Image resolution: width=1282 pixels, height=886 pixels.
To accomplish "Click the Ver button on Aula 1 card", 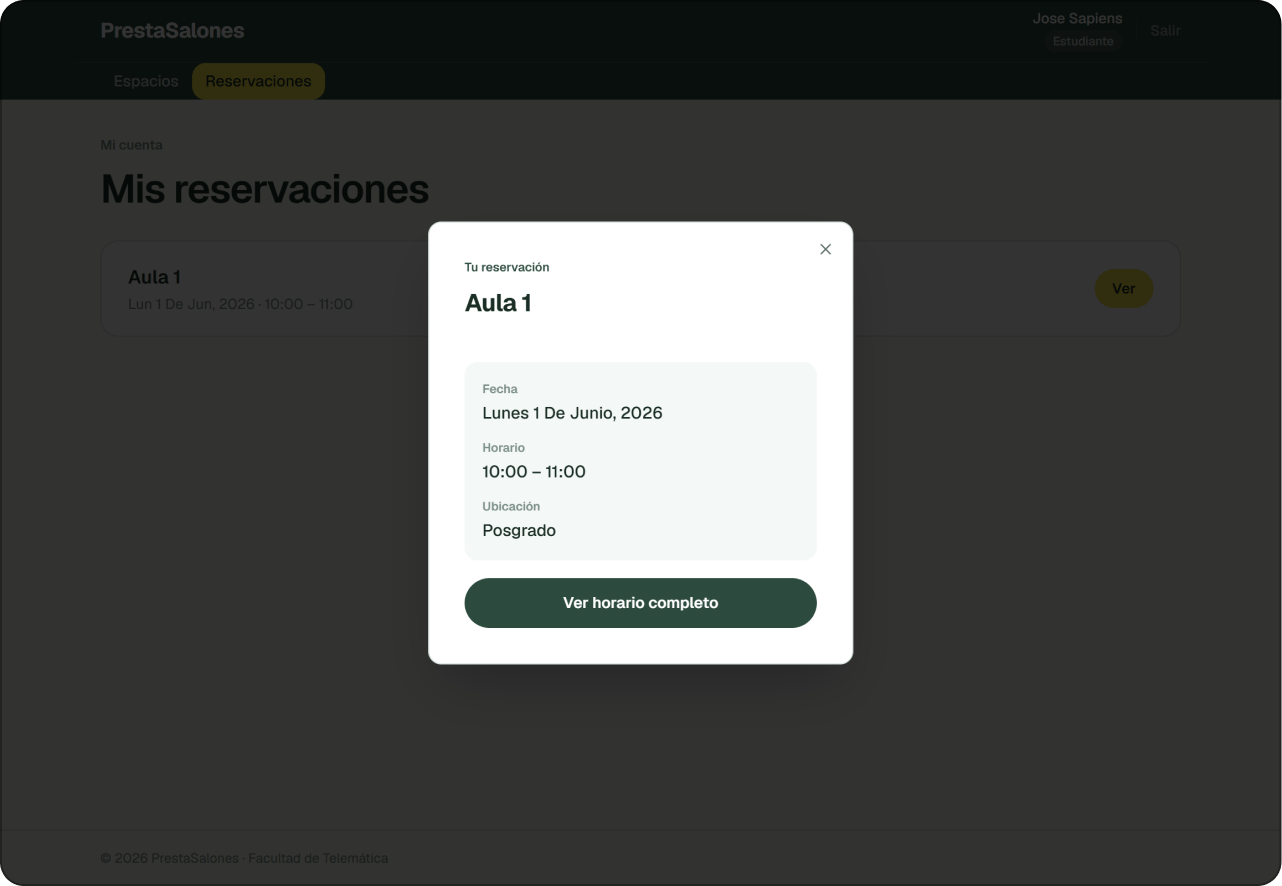I will (1124, 288).
